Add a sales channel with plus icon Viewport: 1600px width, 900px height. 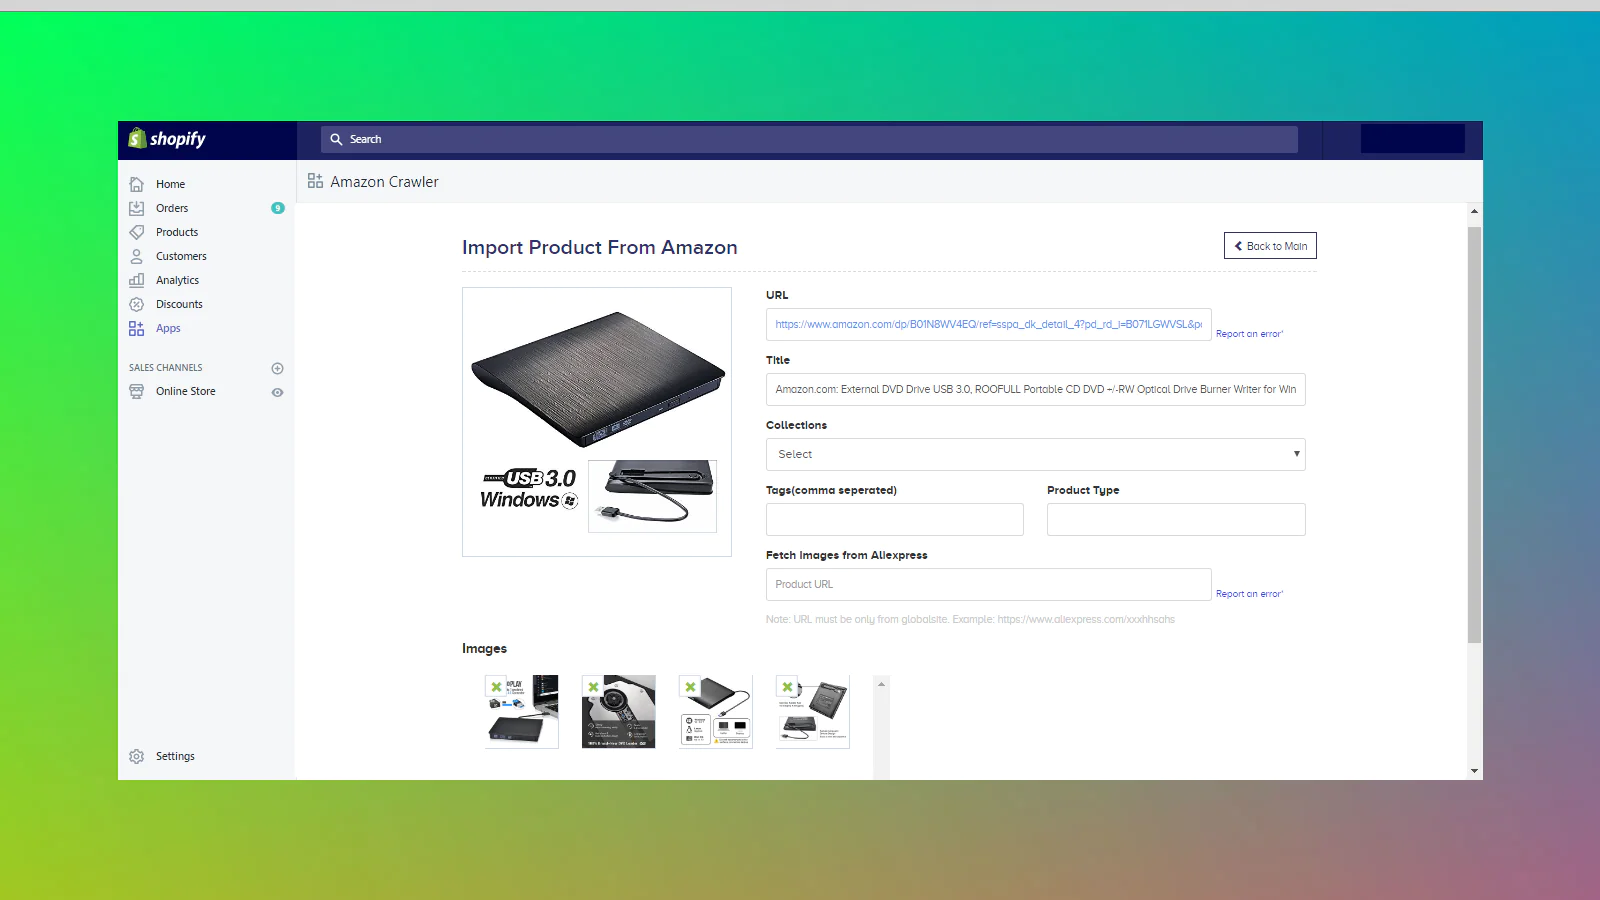tap(278, 368)
